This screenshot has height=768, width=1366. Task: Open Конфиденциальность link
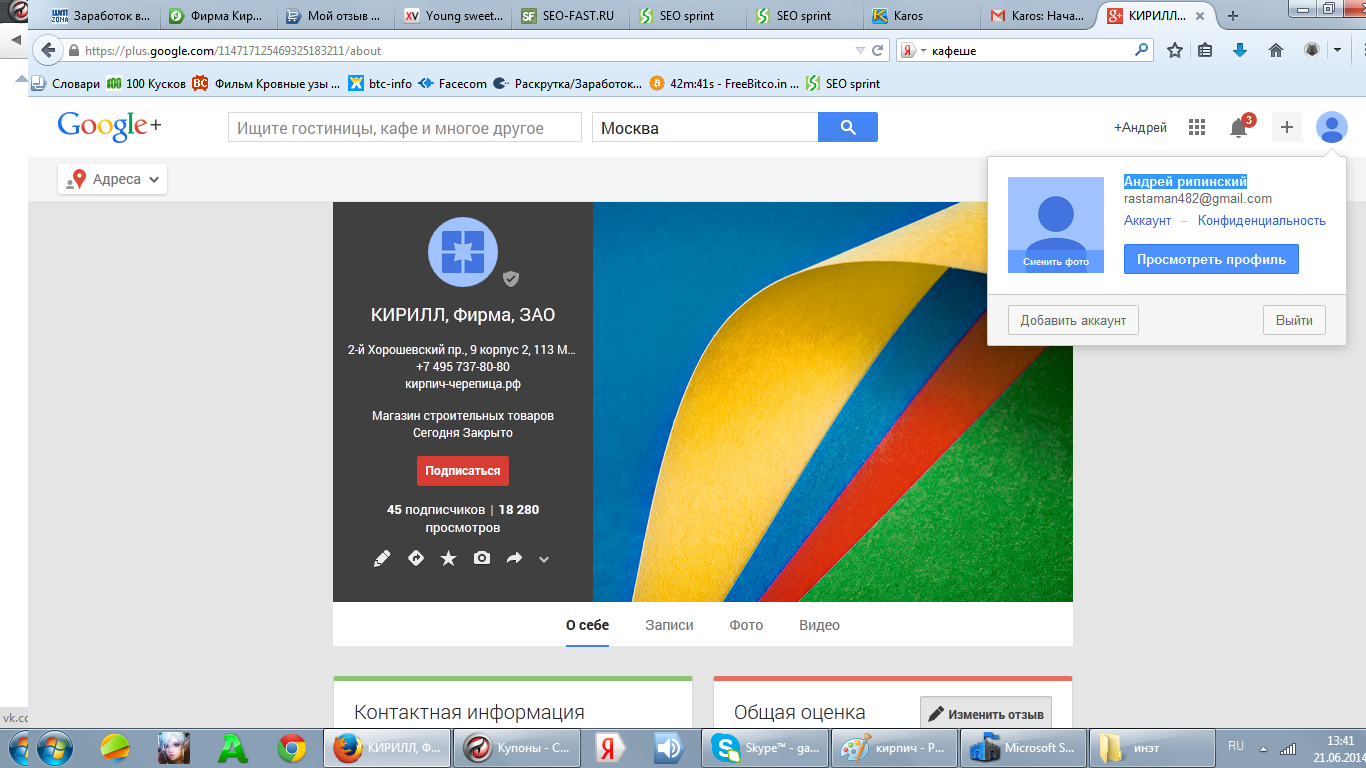pos(1262,220)
